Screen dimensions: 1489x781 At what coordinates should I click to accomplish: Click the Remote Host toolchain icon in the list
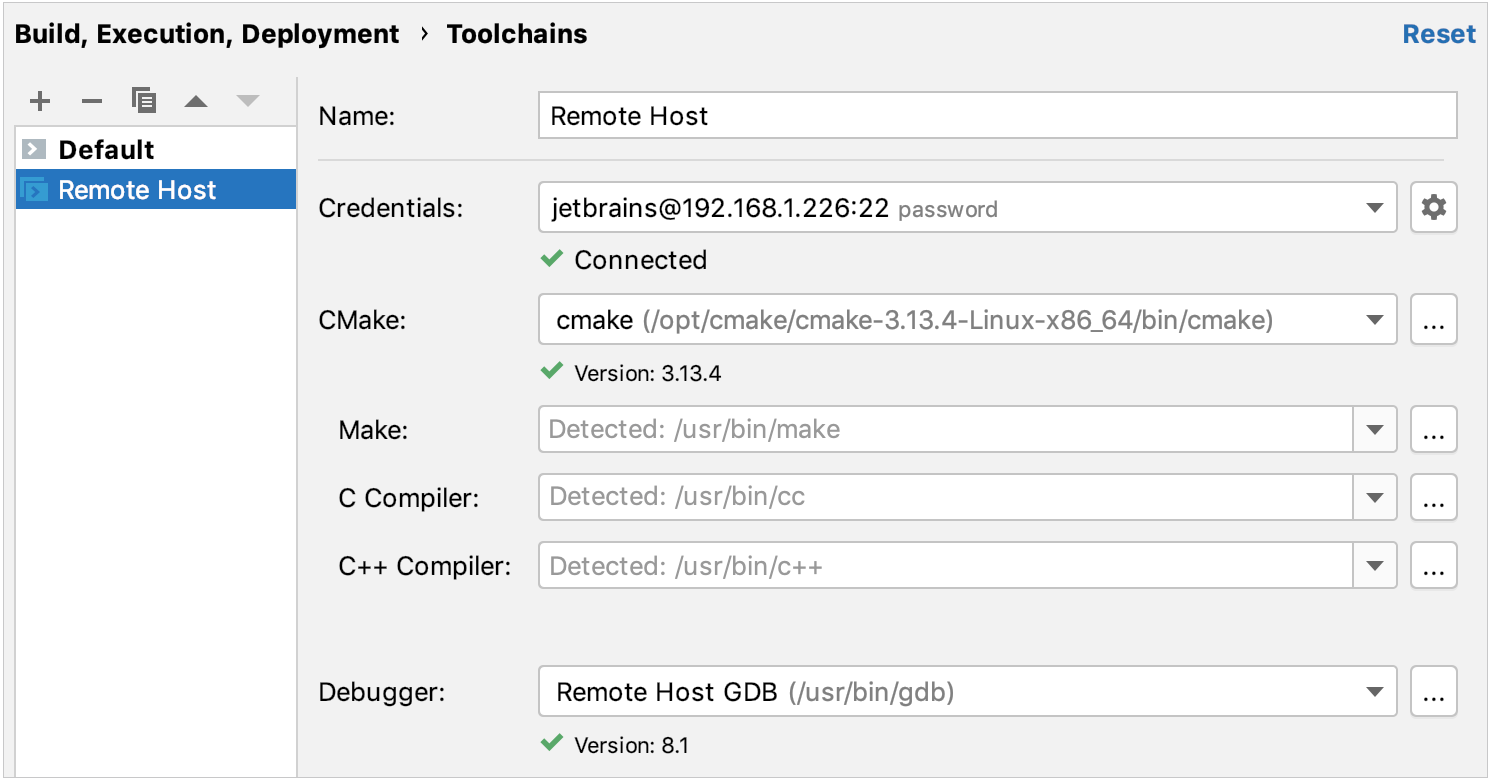pos(33,189)
